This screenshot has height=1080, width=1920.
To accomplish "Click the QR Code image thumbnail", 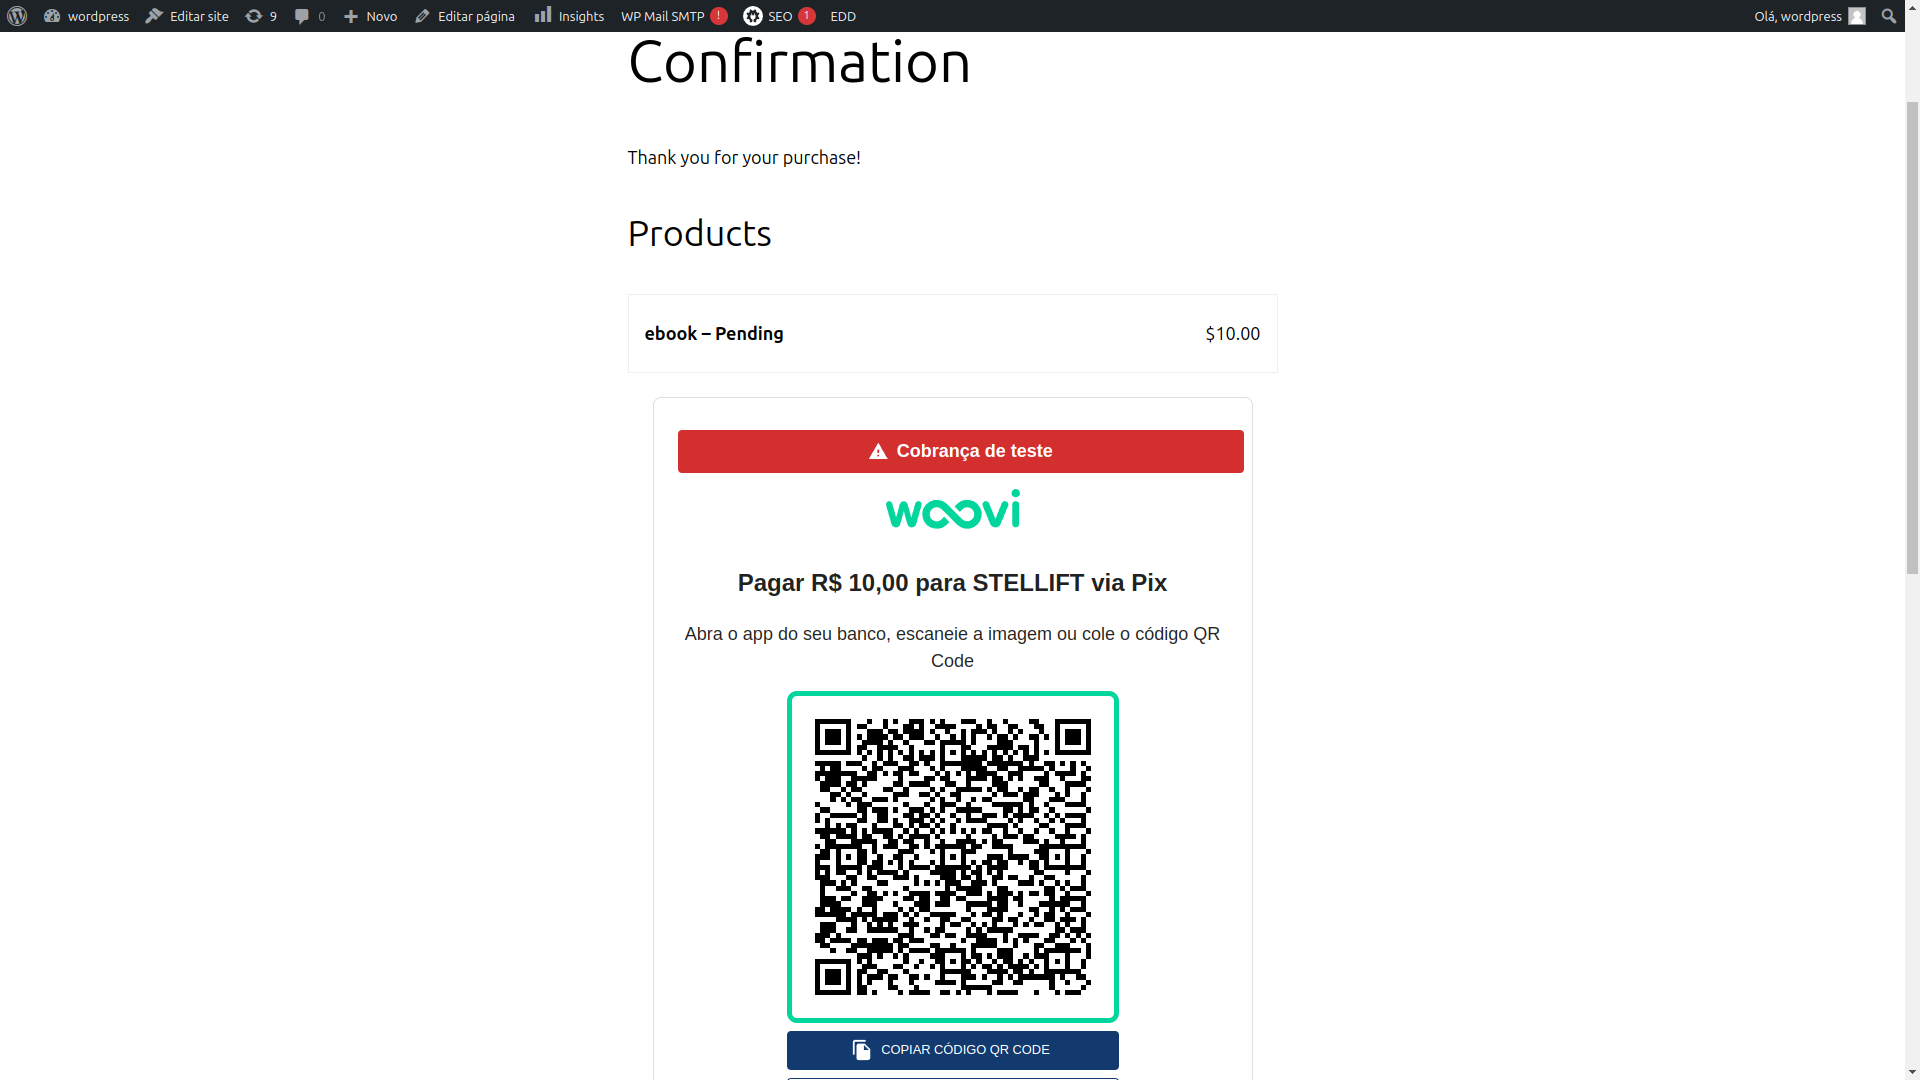I will (952, 856).
